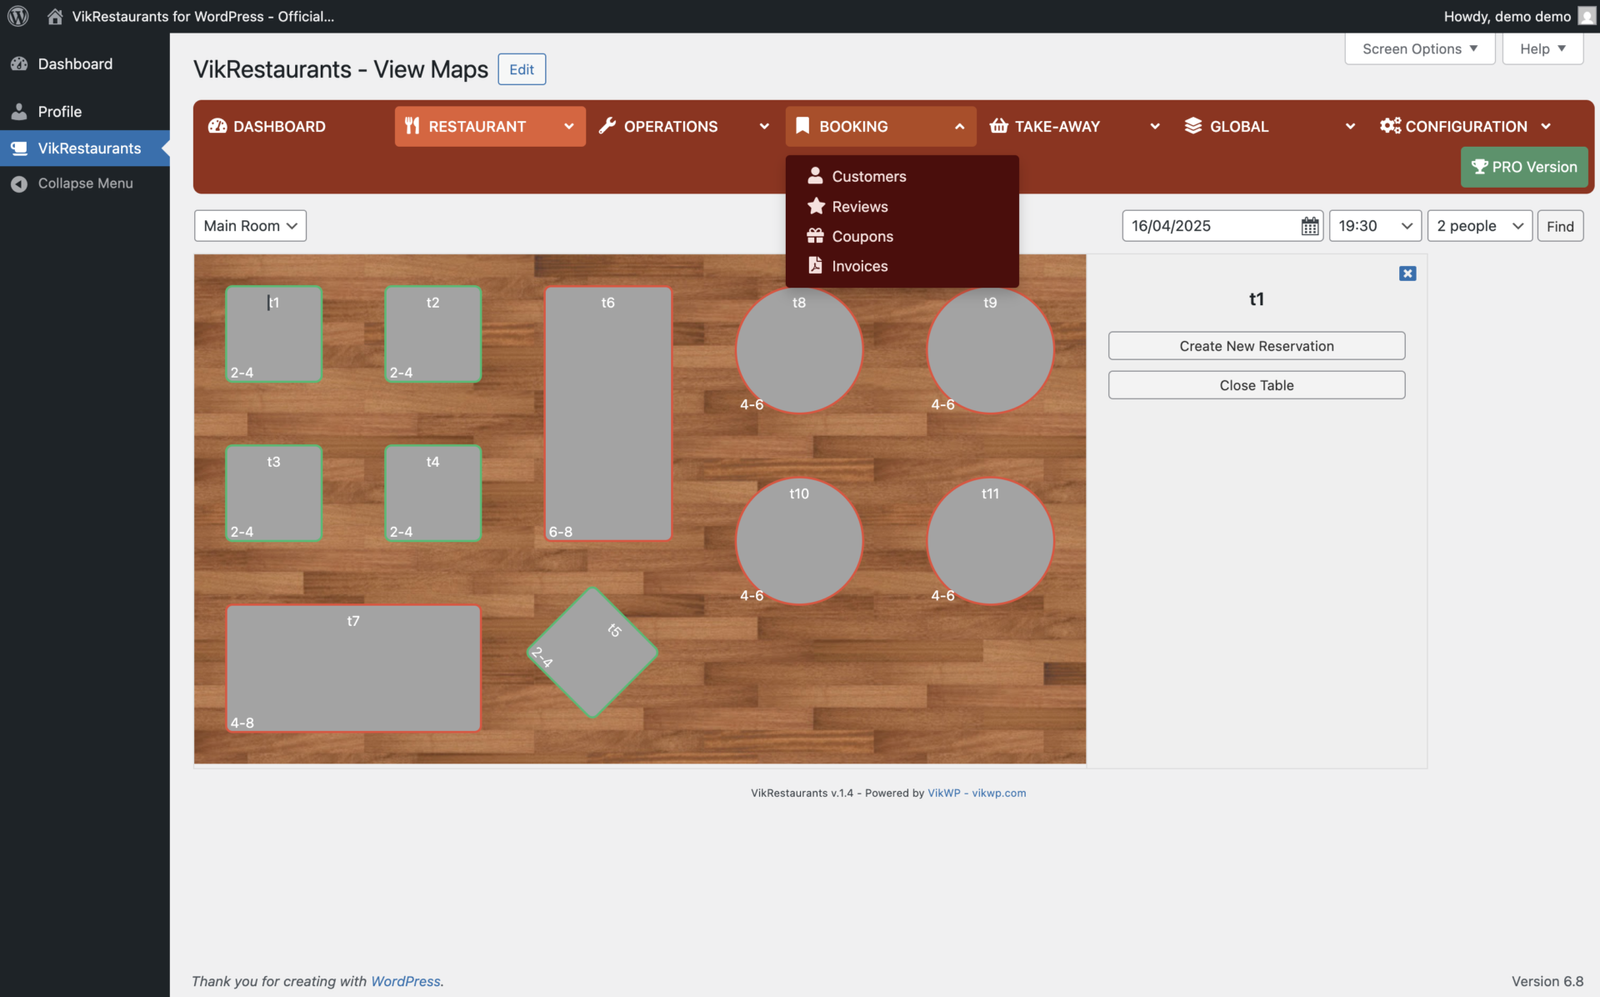Open the Screen Options panel
1600x997 pixels.
(x=1420, y=49)
